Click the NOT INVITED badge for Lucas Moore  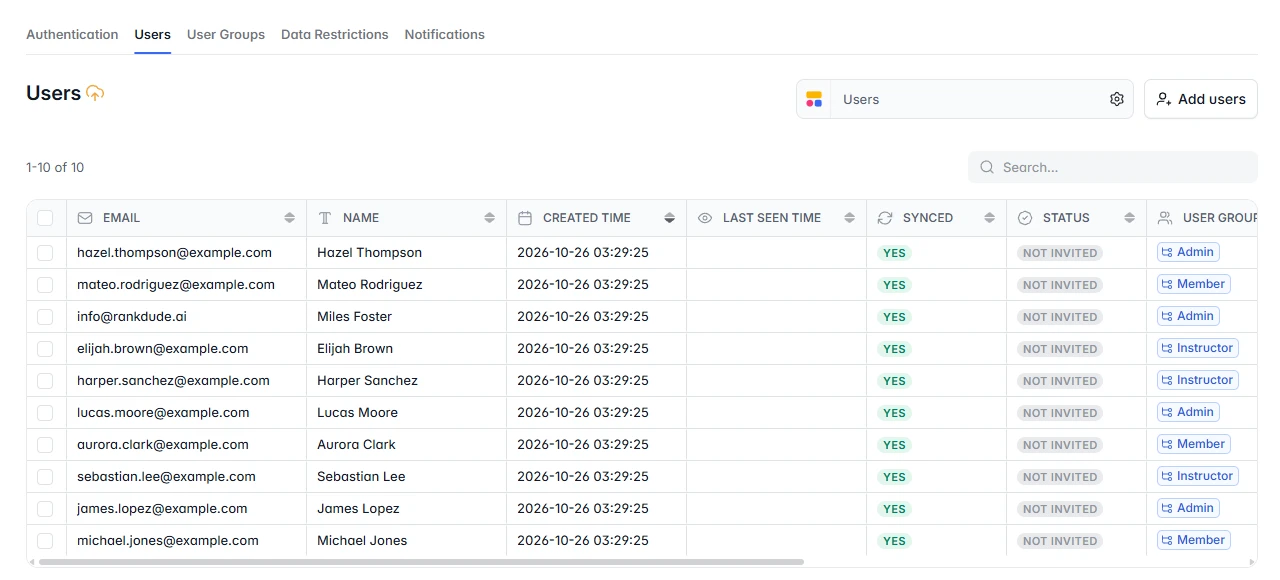click(1060, 413)
